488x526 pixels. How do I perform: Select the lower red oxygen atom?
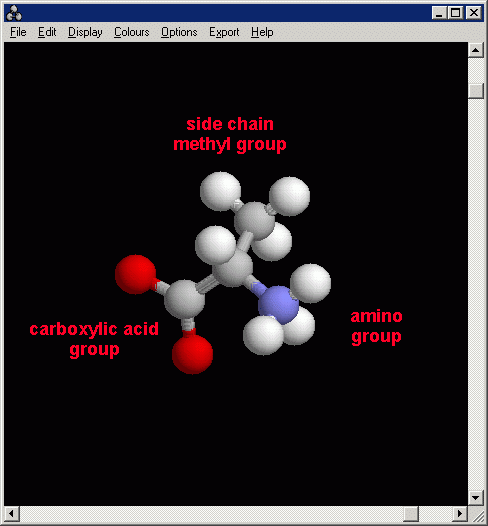pyautogui.click(x=193, y=354)
